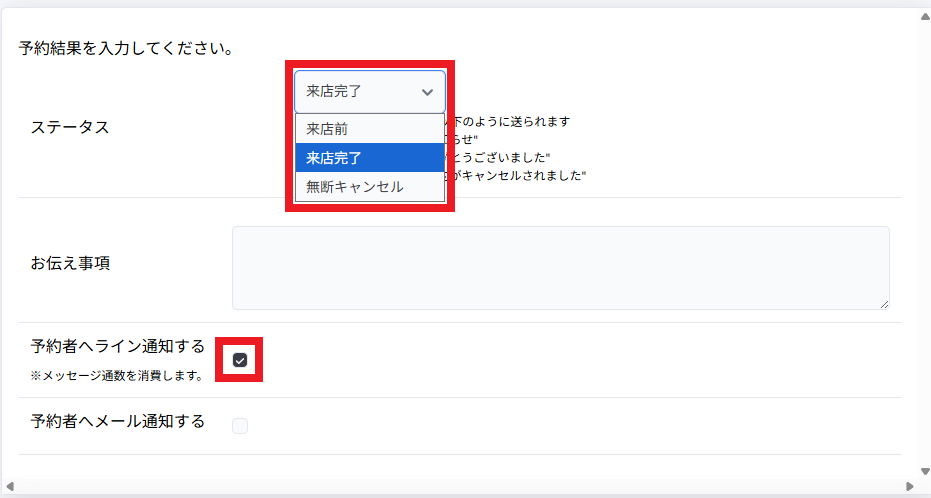Click the お伝え事項 field label
931x498 pixels.
tap(70, 264)
